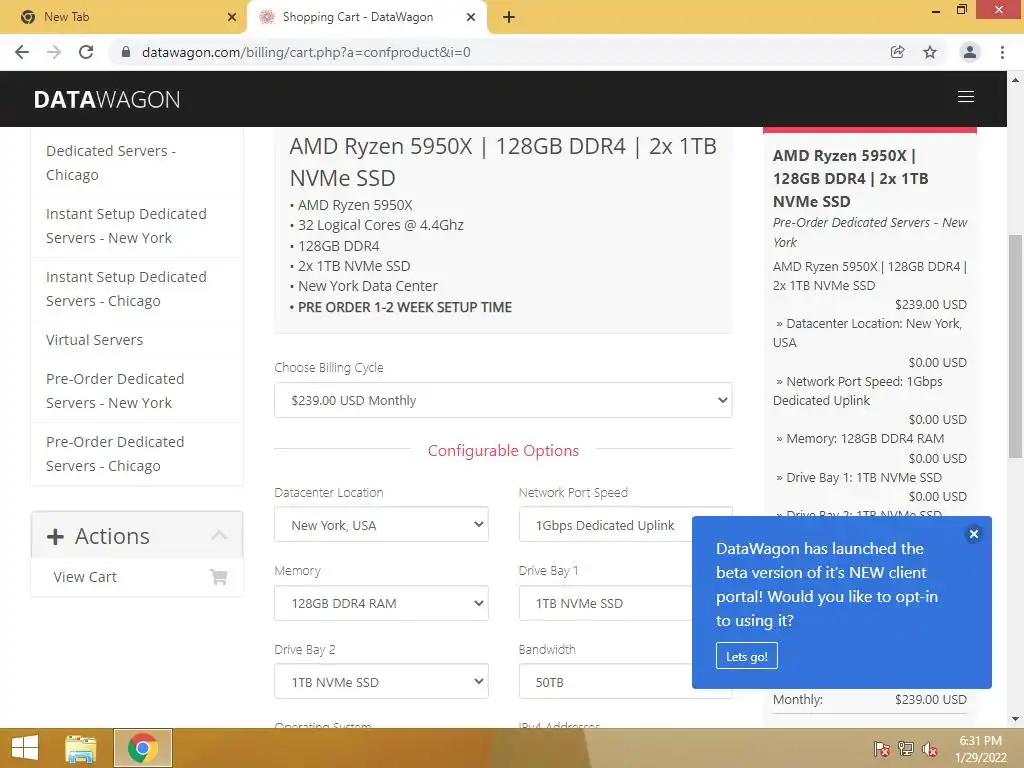This screenshot has width=1024, height=768.
Task: Click the page vertical scrollbar thumb
Action: [x=1015, y=346]
